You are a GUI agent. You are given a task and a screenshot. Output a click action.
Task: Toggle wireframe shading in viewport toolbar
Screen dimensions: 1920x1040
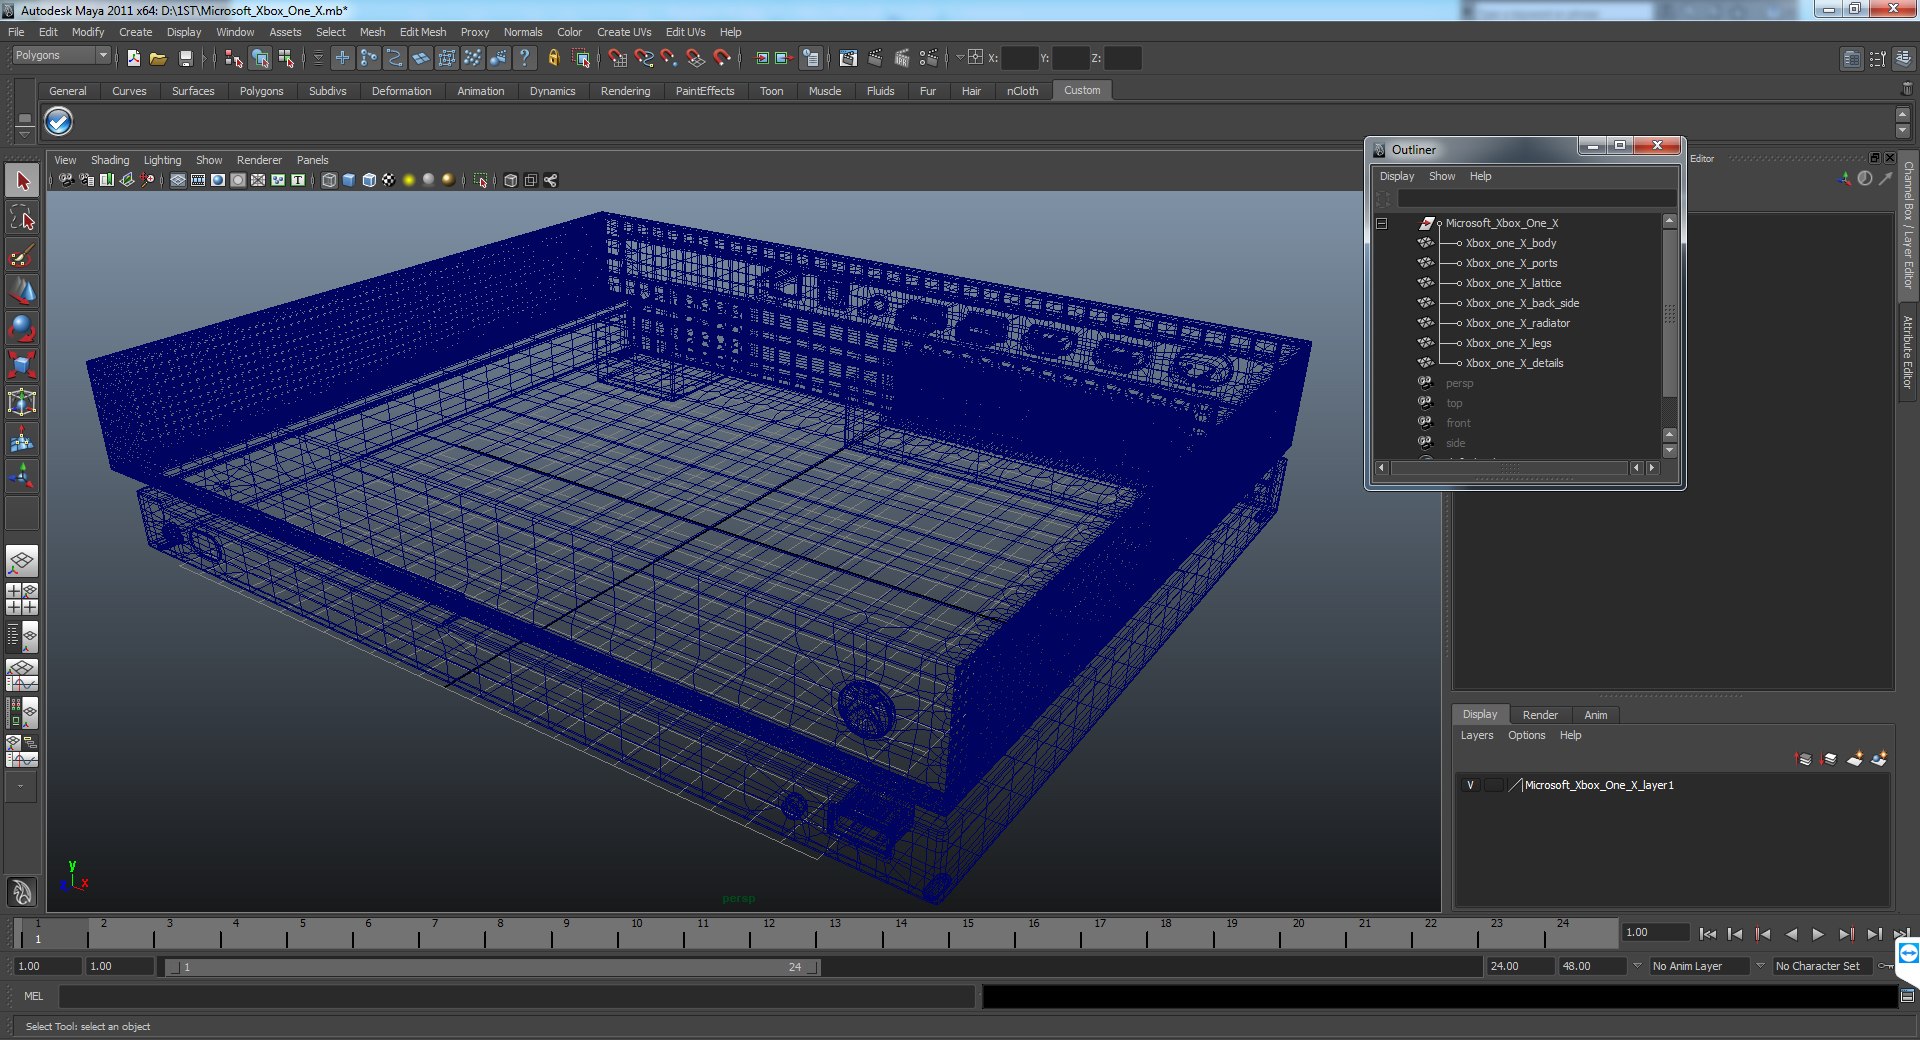click(x=329, y=180)
